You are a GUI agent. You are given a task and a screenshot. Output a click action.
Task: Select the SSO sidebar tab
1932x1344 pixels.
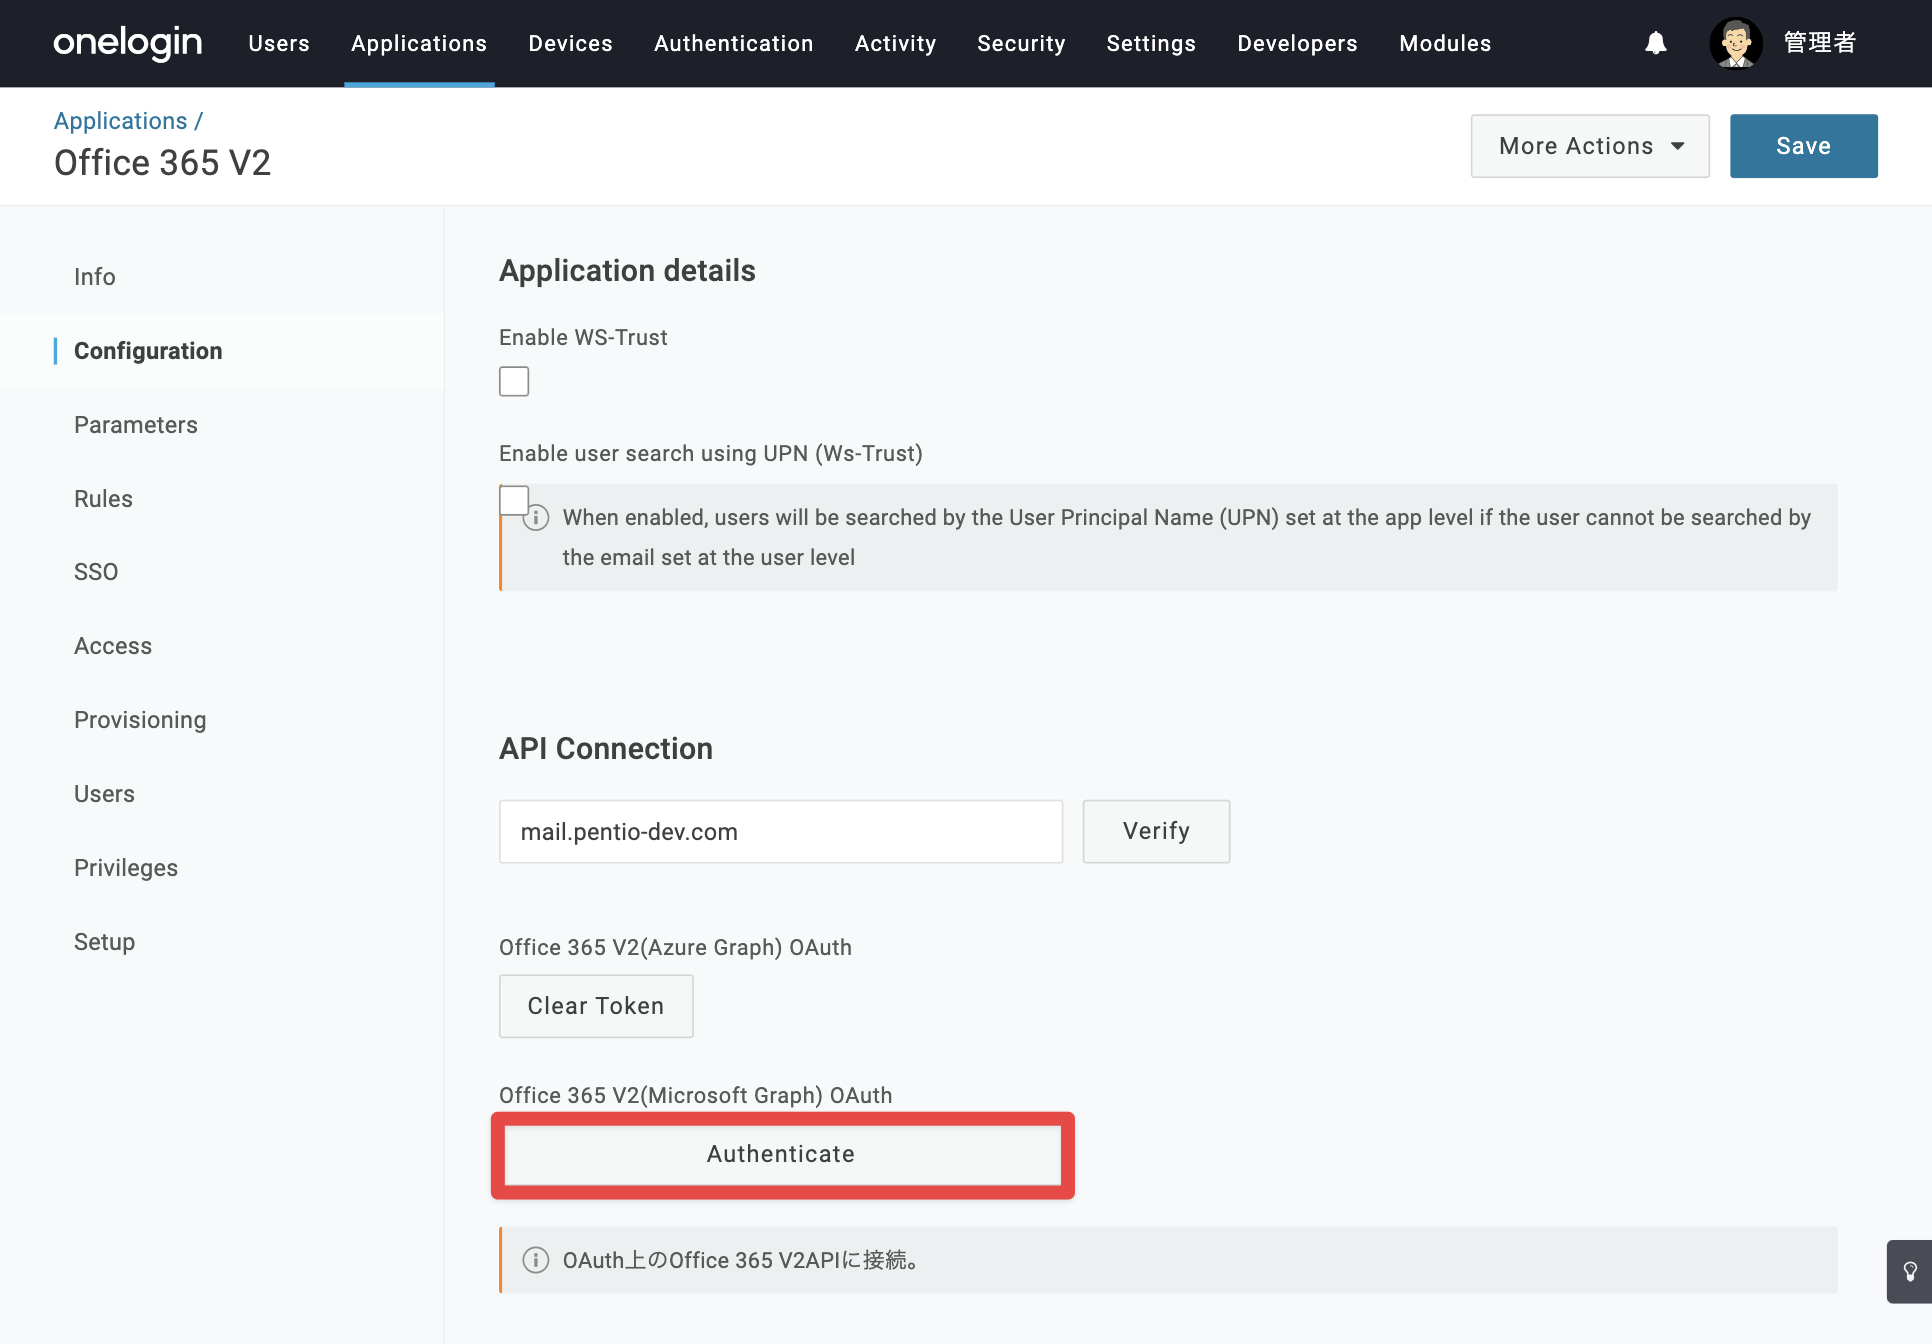pyautogui.click(x=96, y=572)
